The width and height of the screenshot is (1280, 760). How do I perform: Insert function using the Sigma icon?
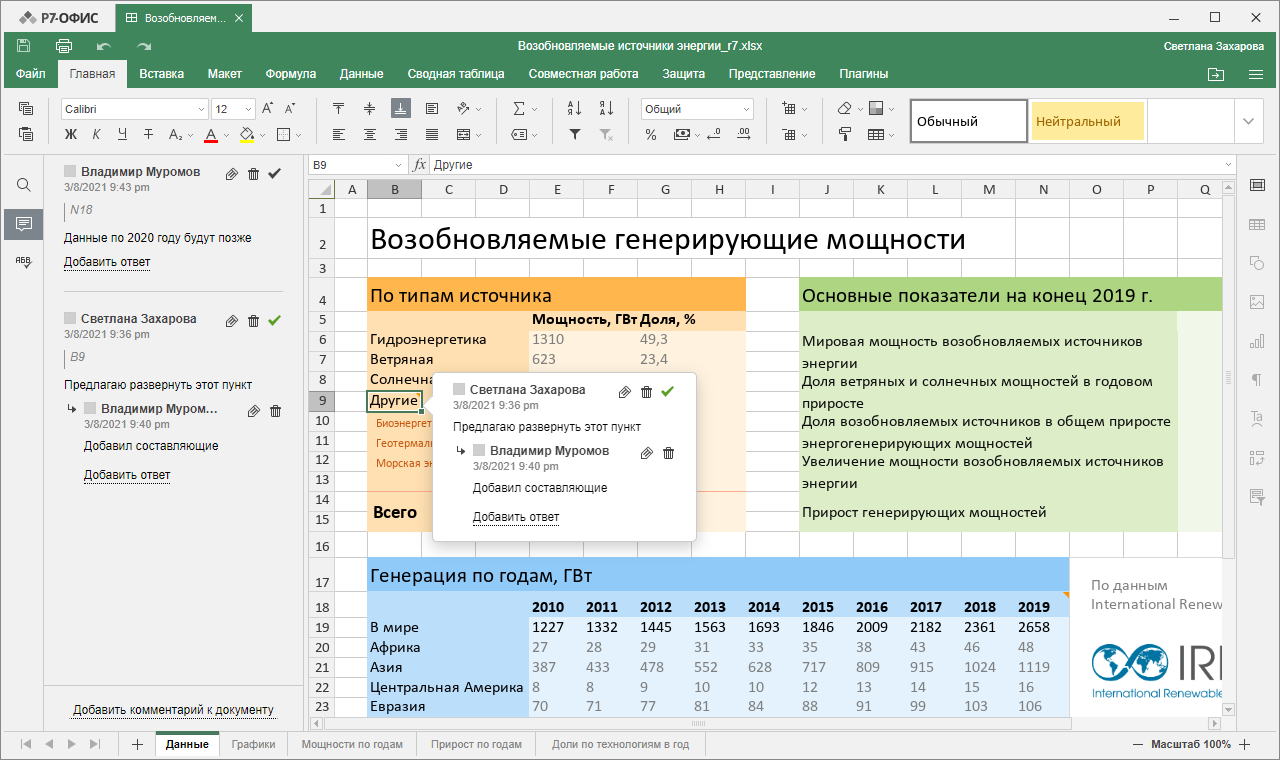[519, 109]
